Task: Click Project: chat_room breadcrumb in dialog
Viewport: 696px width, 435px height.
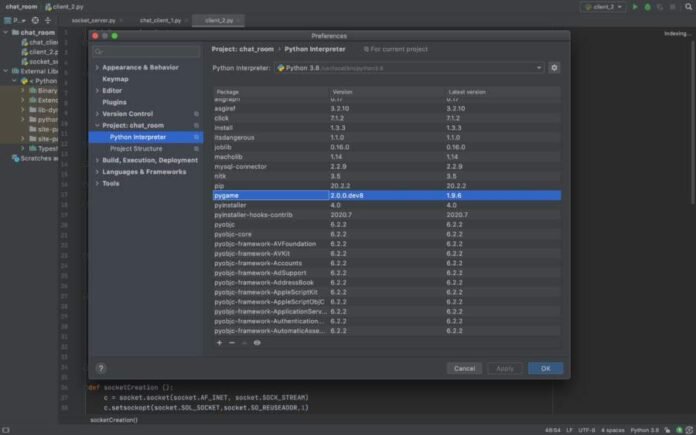Action: [242, 49]
